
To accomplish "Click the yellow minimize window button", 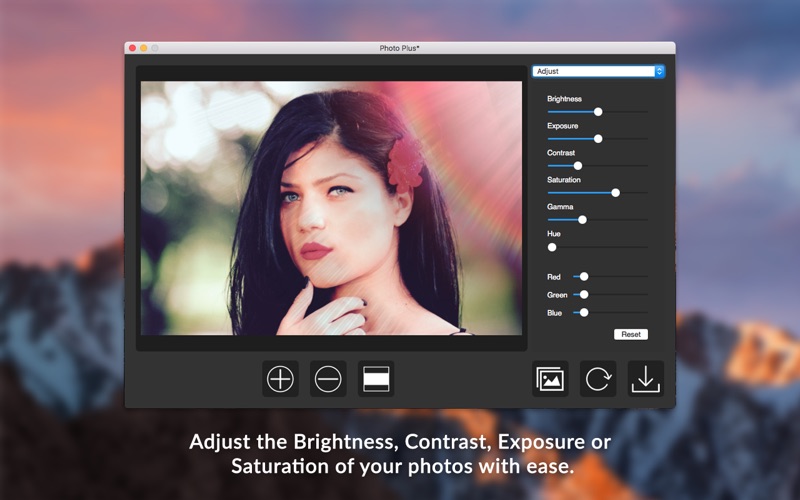I will [x=143, y=48].
